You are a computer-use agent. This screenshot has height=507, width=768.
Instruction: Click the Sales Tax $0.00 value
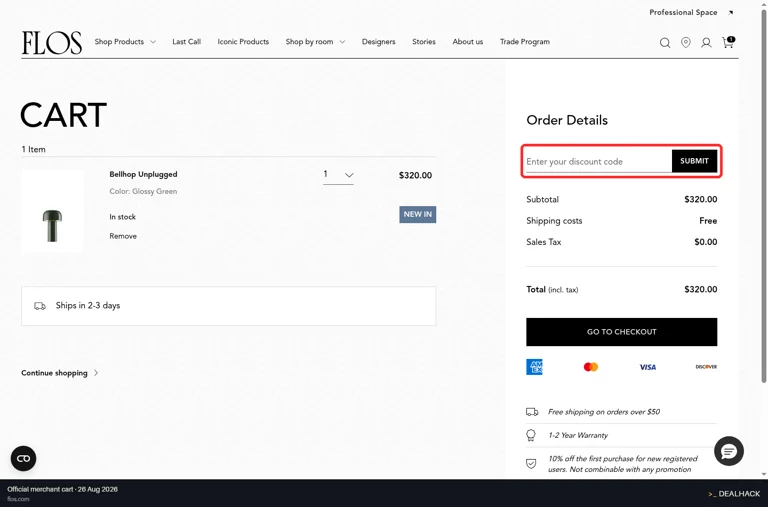click(x=706, y=242)
